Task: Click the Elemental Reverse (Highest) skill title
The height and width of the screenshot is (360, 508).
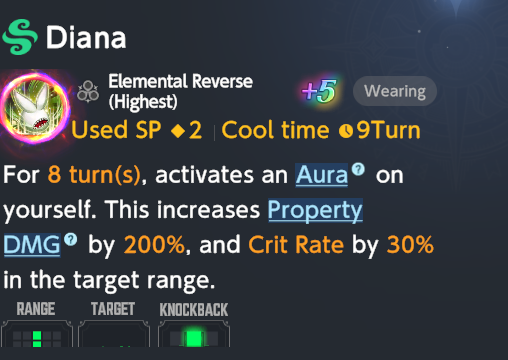Action: [x=180, y=91]
